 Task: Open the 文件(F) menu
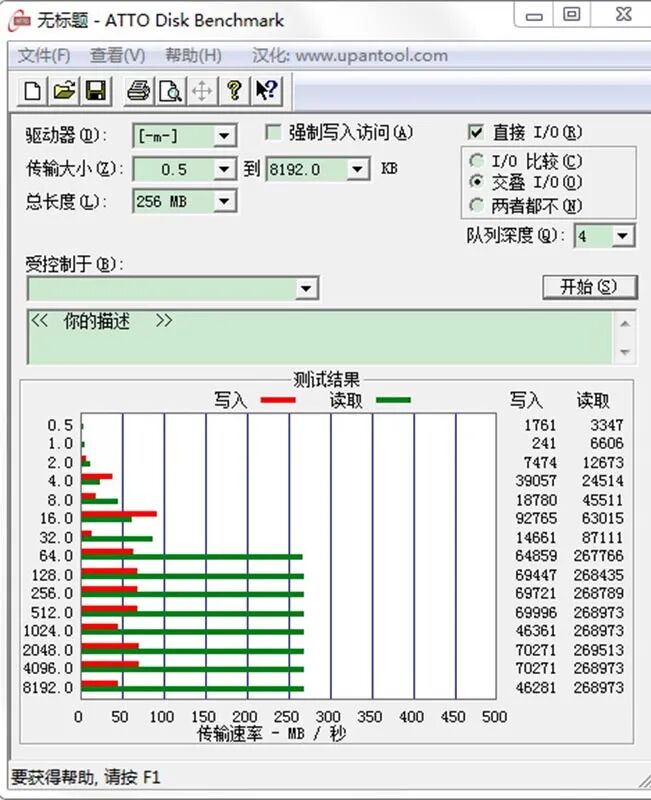[44, 55]
